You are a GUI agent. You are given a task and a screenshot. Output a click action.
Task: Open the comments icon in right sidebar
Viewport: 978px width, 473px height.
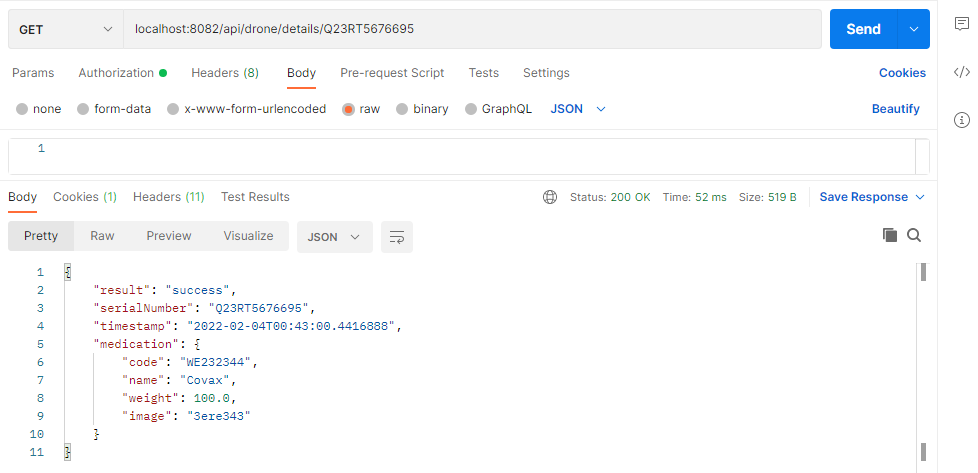(961, 24)
